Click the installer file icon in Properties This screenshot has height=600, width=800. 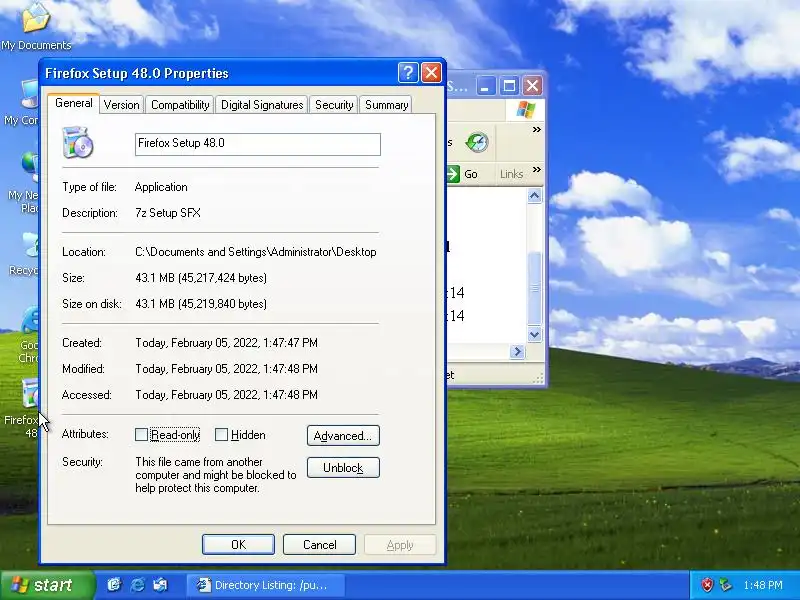click(78, 143)
